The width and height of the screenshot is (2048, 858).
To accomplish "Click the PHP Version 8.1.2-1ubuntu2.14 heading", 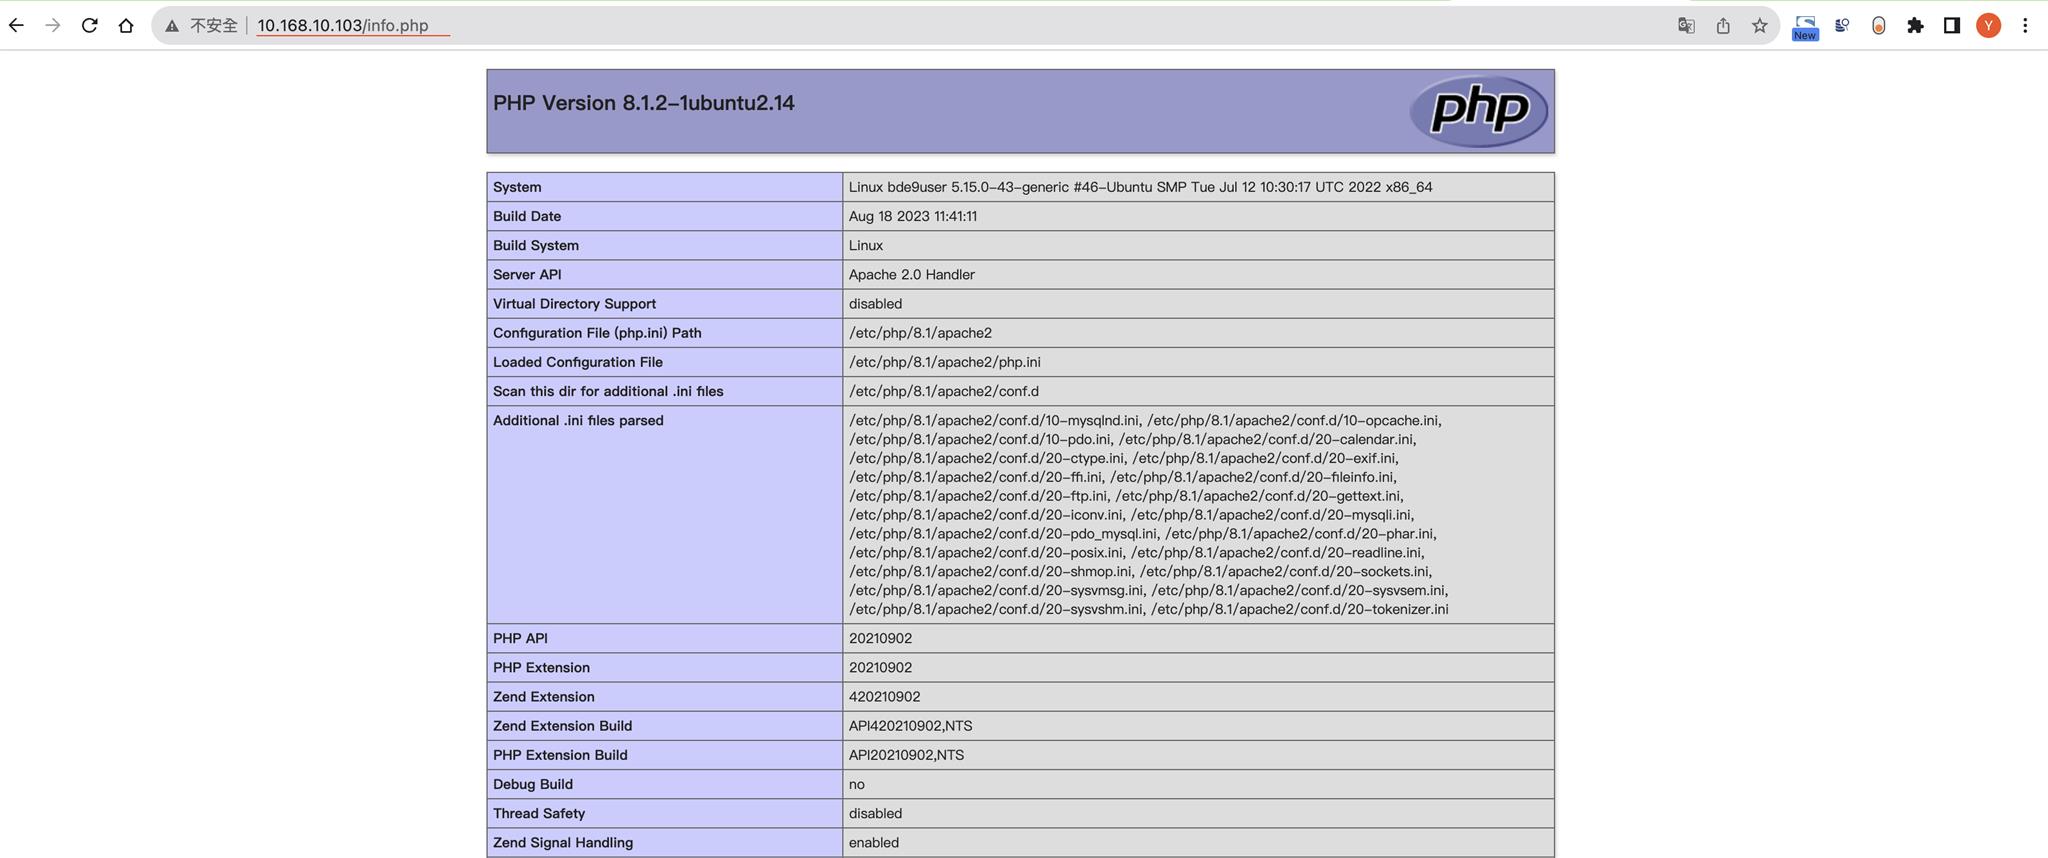I will click(643, 103).
